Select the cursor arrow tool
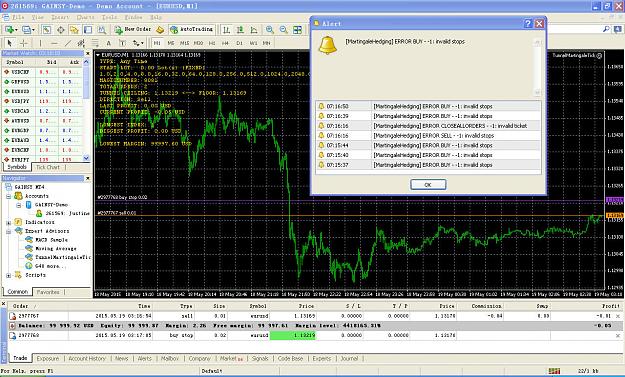The width and height of the screenshot is (625, 377). click(10, 43)
